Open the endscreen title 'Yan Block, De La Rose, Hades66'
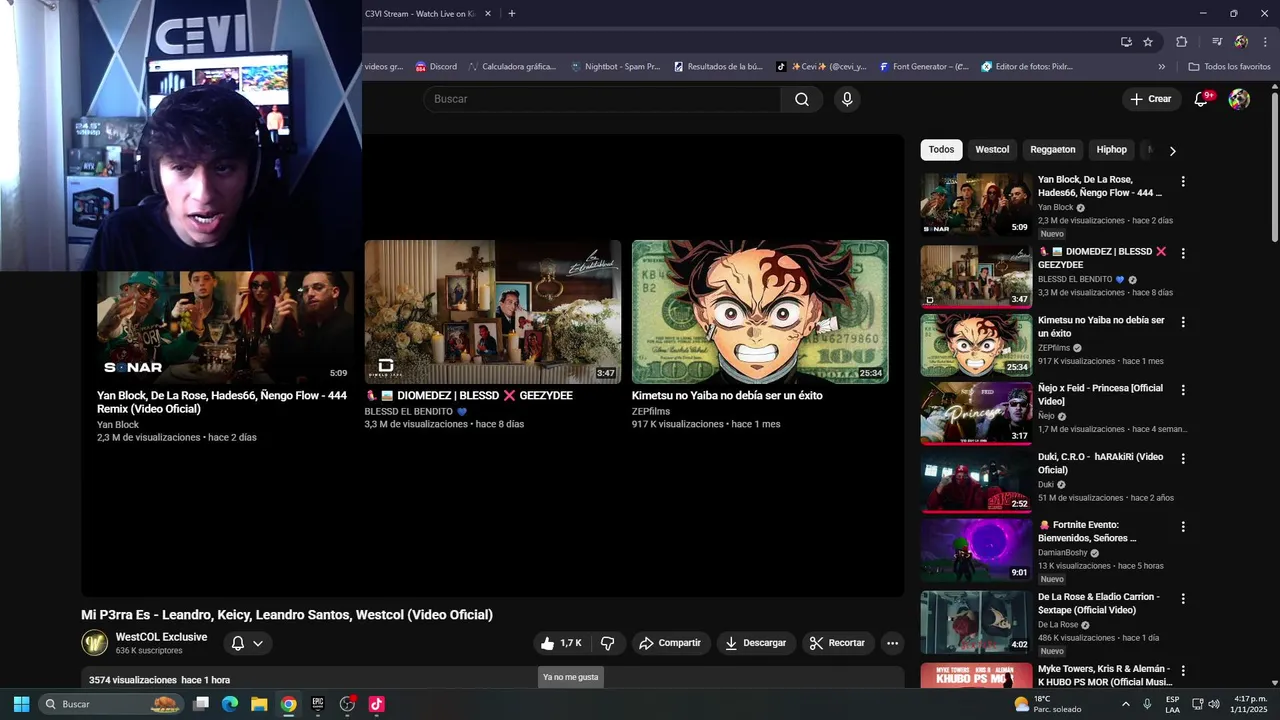The width and height of the screenshot is (1280, 720). click(222, 402)
